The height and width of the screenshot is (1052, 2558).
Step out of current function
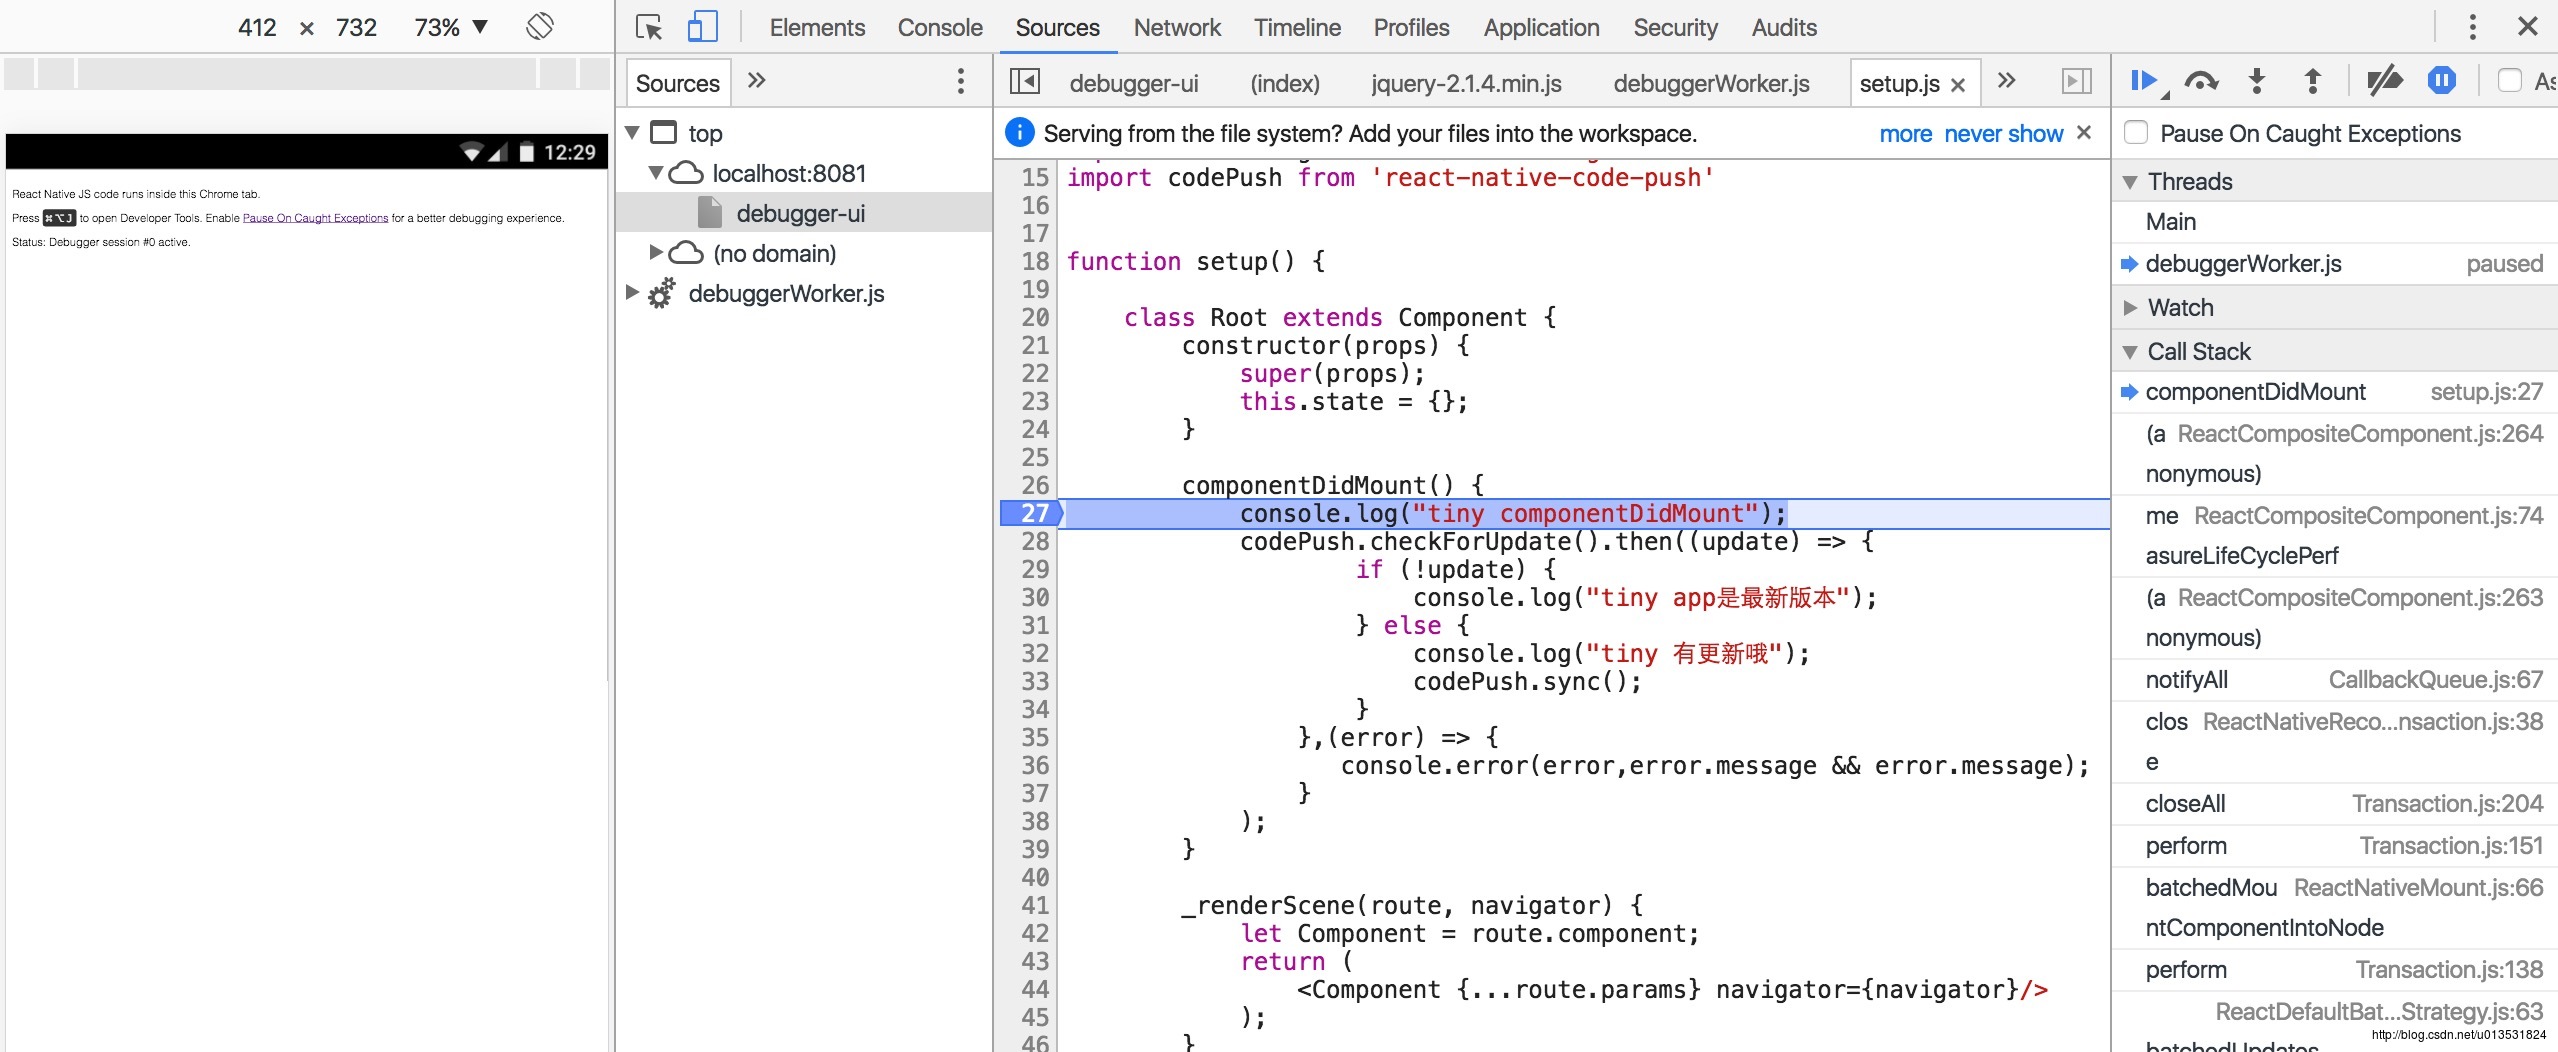click(2313, 81)
